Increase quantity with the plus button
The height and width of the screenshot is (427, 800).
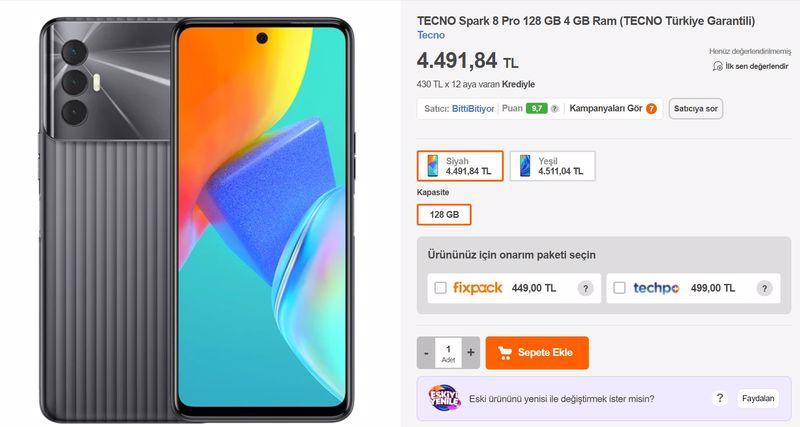(470, 353)
